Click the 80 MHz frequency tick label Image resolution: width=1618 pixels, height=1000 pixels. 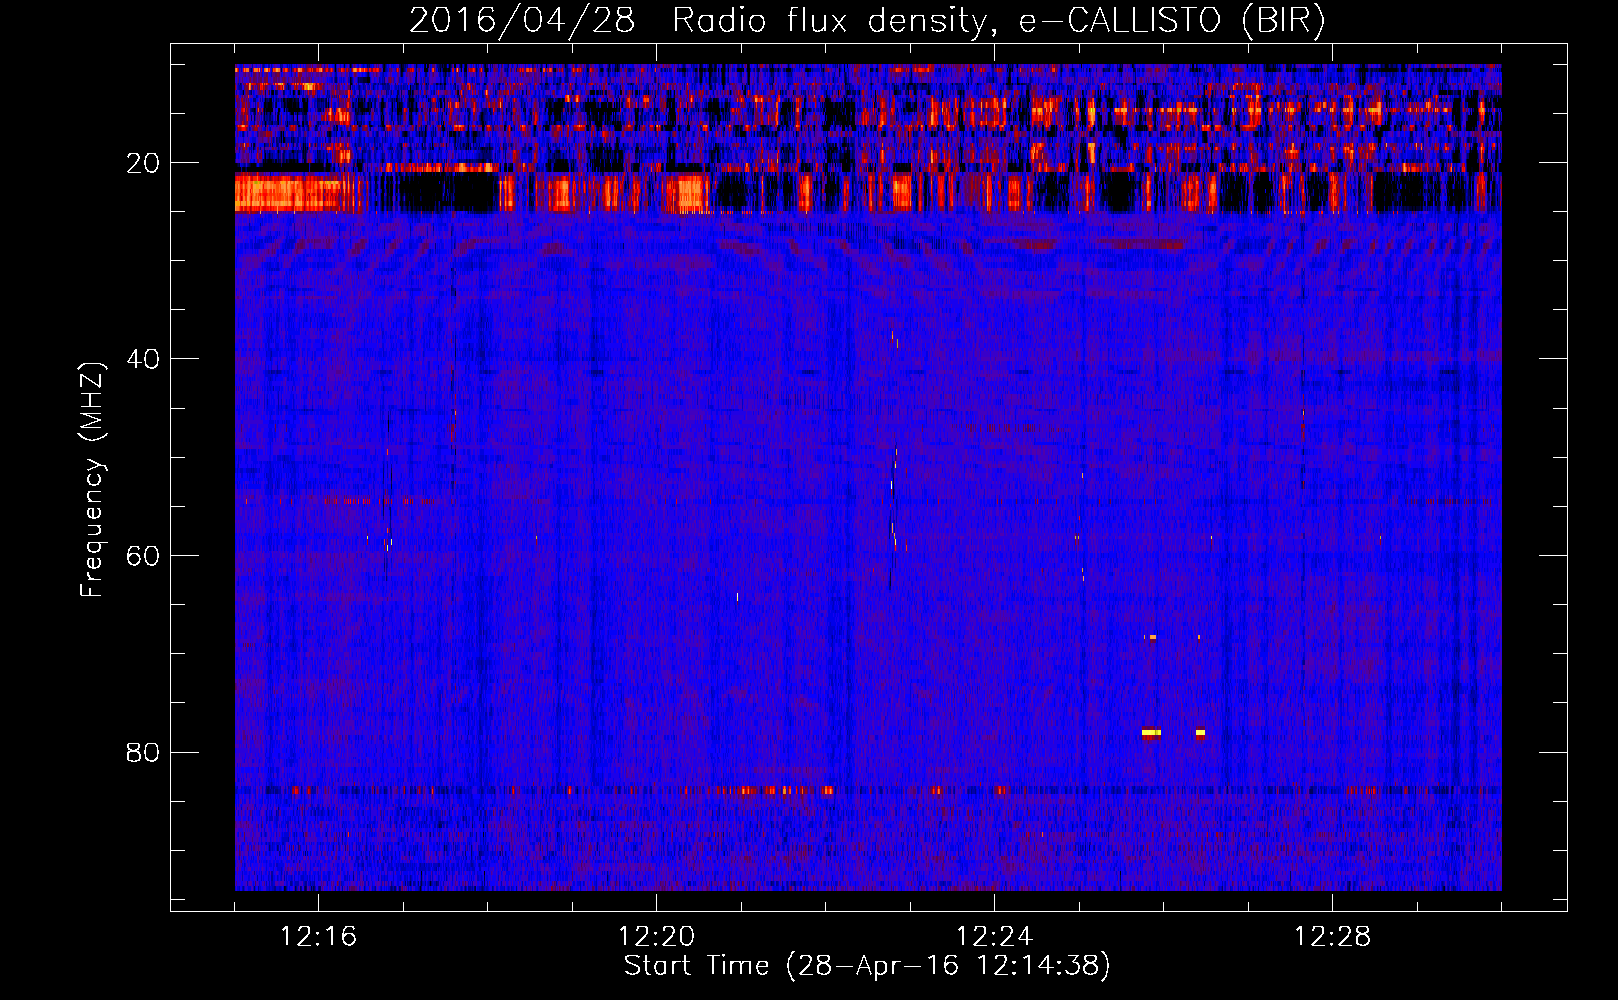(x=143, y=753)
